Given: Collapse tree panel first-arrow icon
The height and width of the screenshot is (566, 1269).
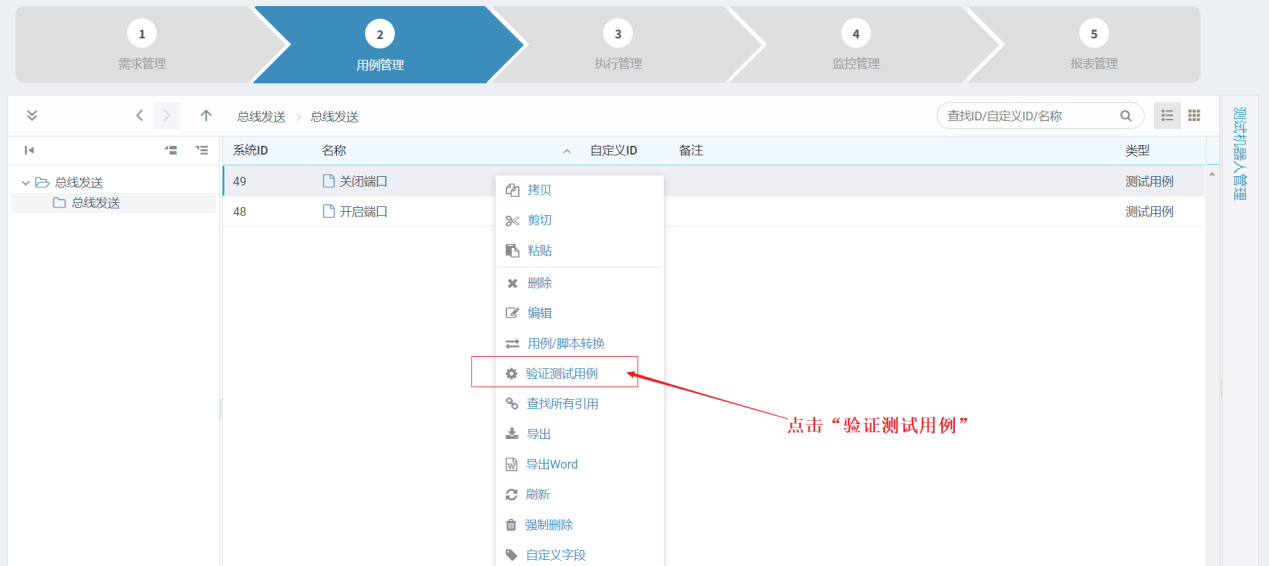Looking at the screenshot, I should [x=30, y=150].
